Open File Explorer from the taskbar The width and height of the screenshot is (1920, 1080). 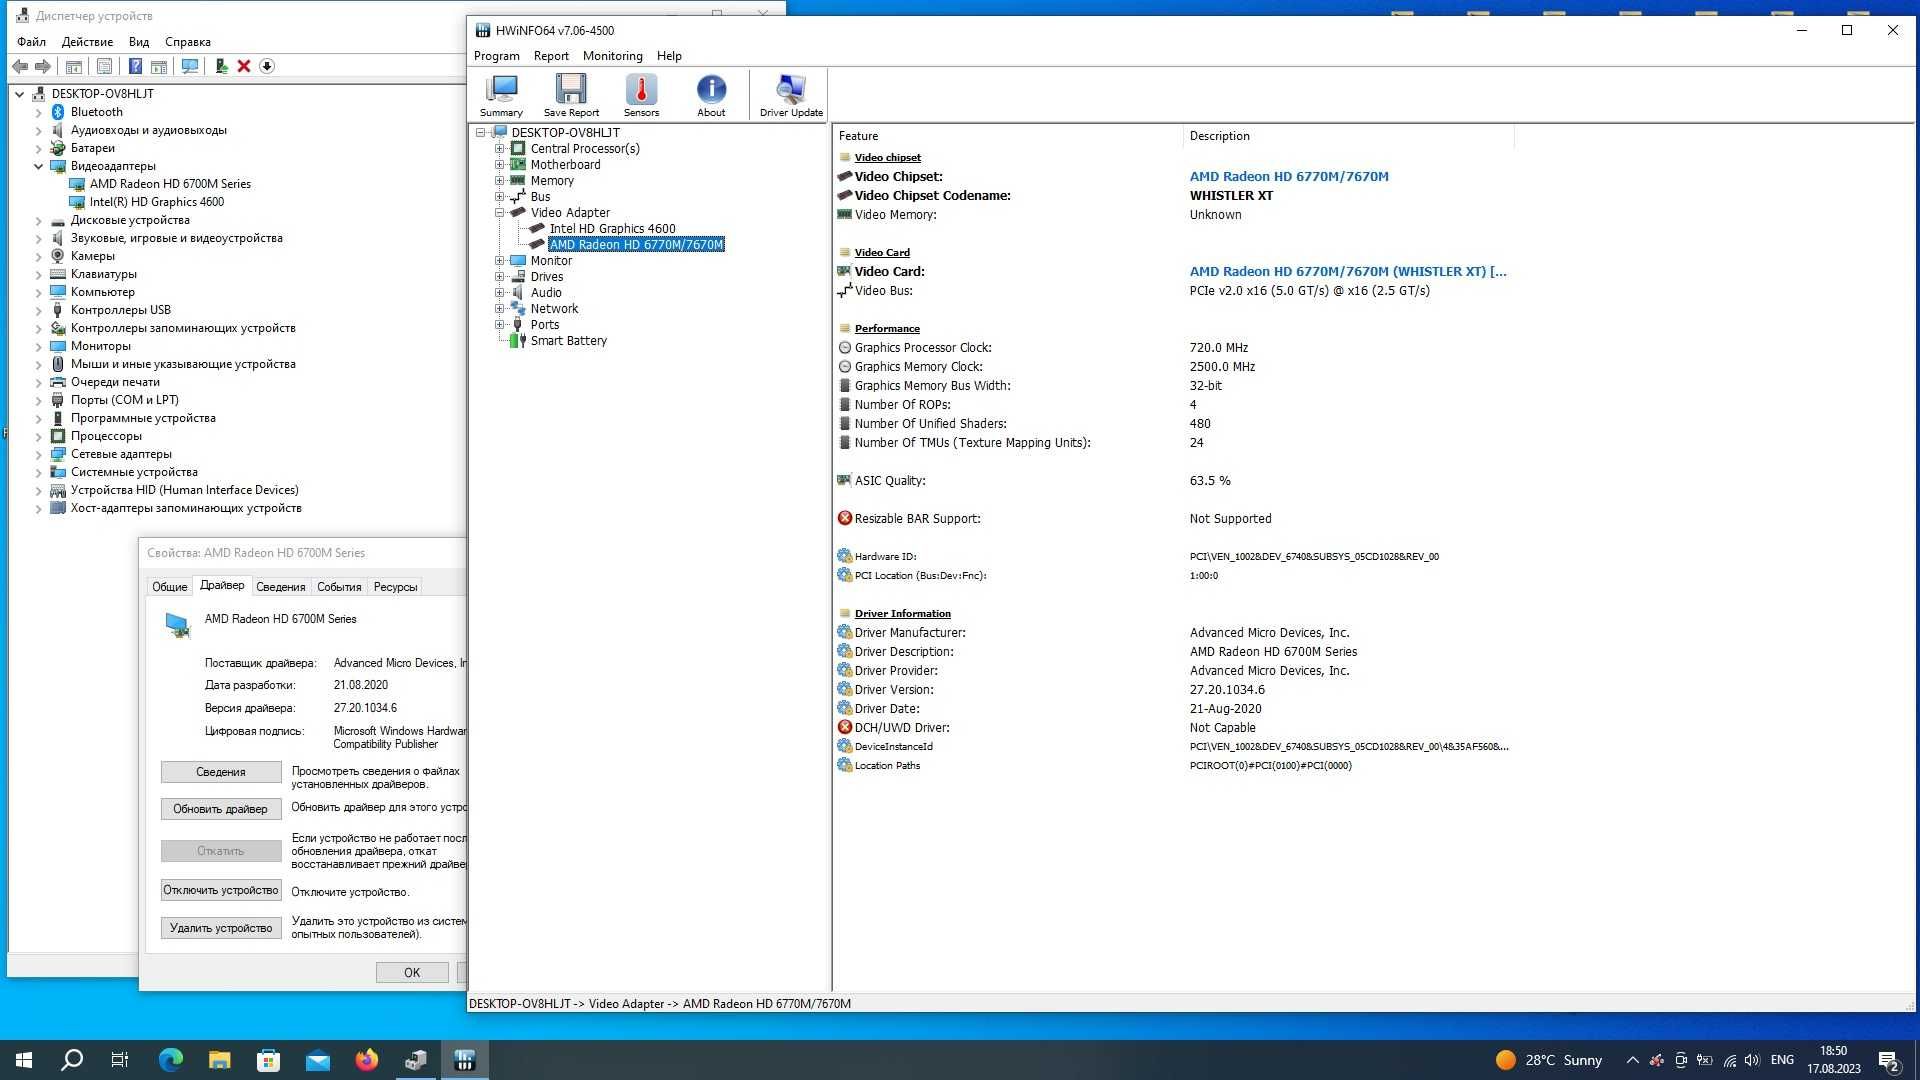219,1060
